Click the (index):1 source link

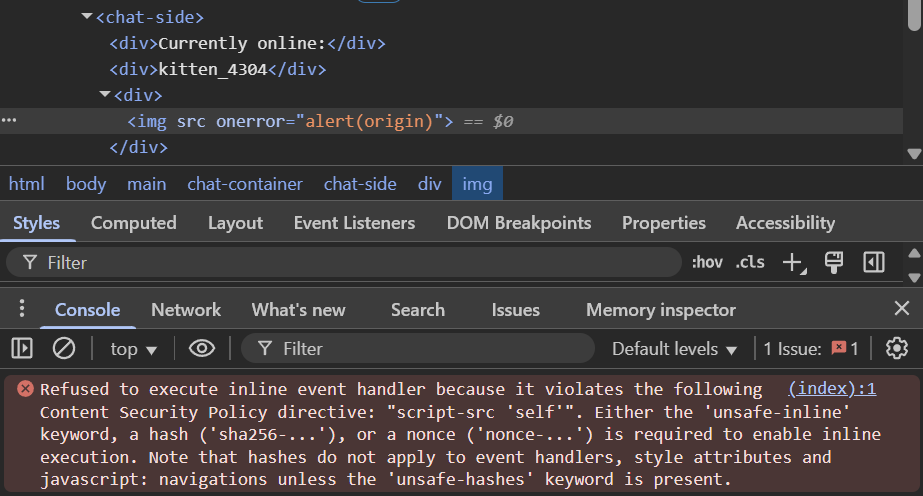click(x=831, y=389)
